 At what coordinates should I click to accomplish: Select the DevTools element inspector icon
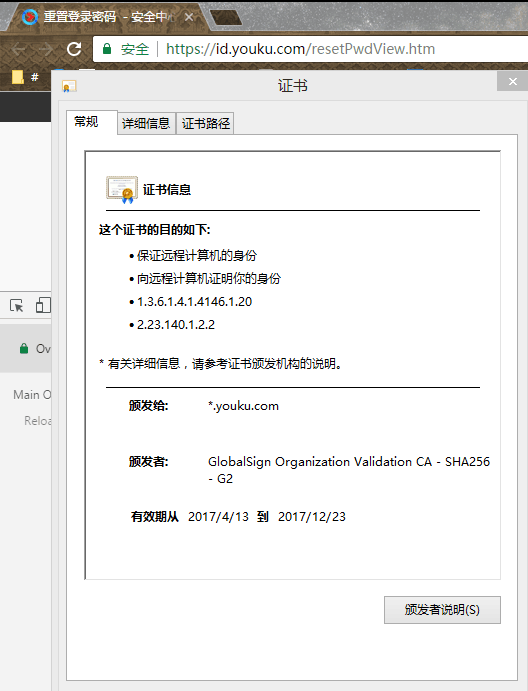(17, 305)
